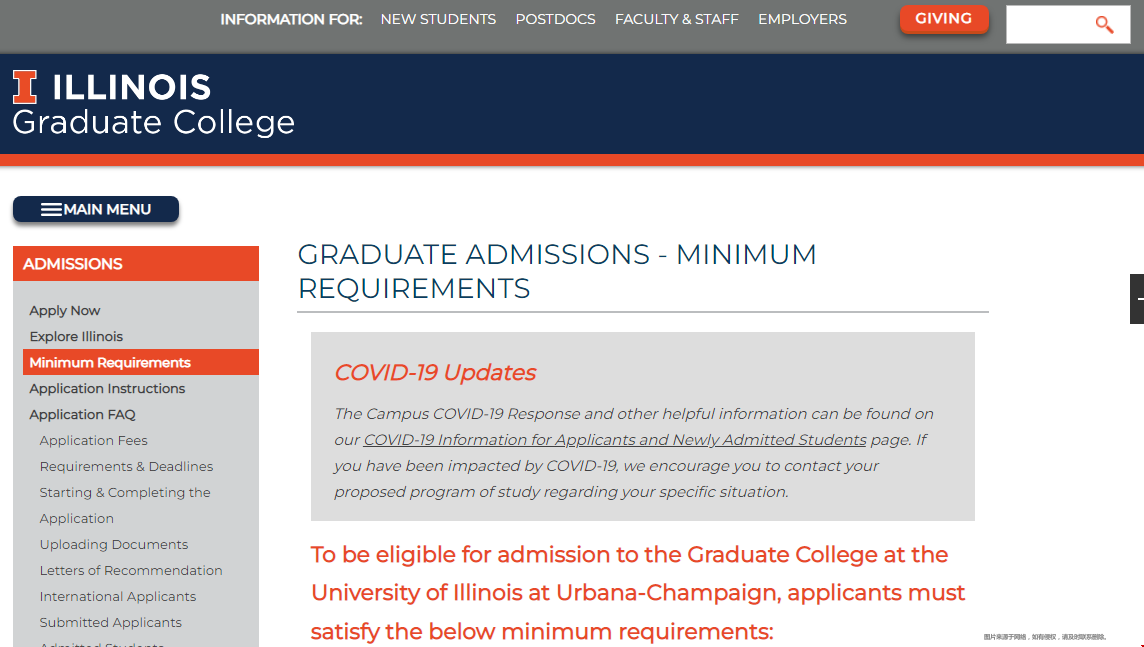Open the Main Menu hamburger button
Screen dimensions: 1144x647
click(x=96, y=210)
